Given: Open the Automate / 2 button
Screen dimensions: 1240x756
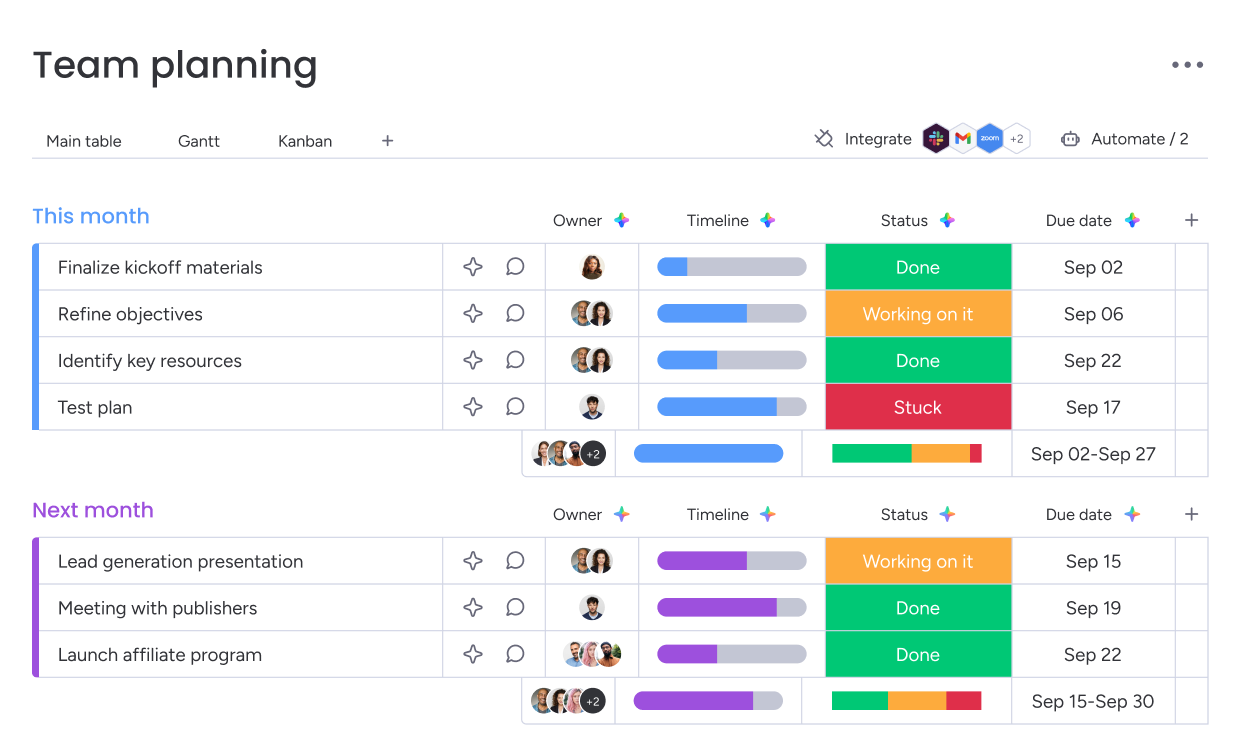Looking at the screenshot, I should pos(1125,139).
